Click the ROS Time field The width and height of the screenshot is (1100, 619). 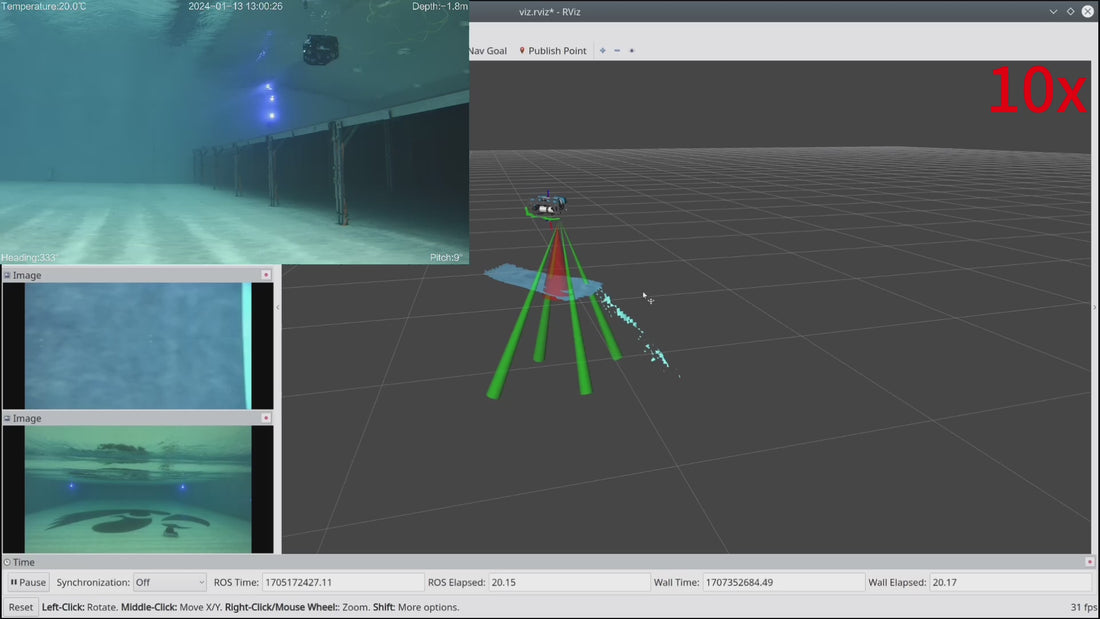(343, 583)
